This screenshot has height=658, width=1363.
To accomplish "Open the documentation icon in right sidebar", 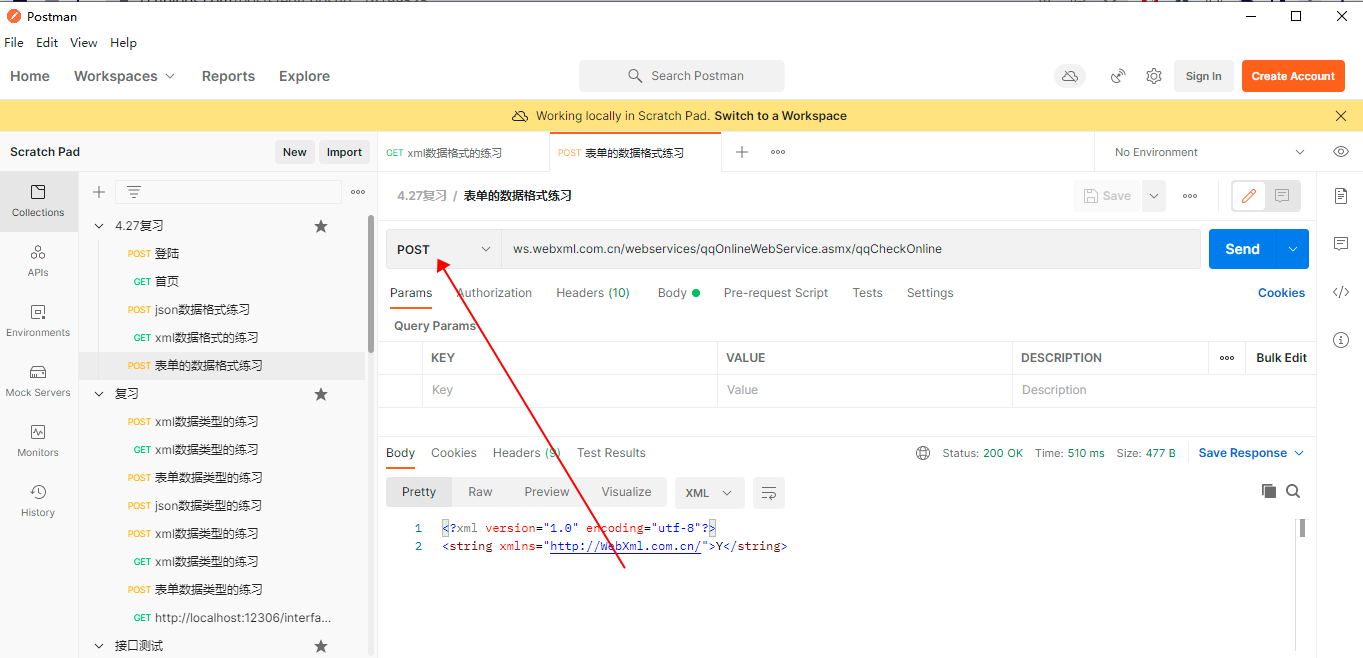I will click(x=1341, y=196).
